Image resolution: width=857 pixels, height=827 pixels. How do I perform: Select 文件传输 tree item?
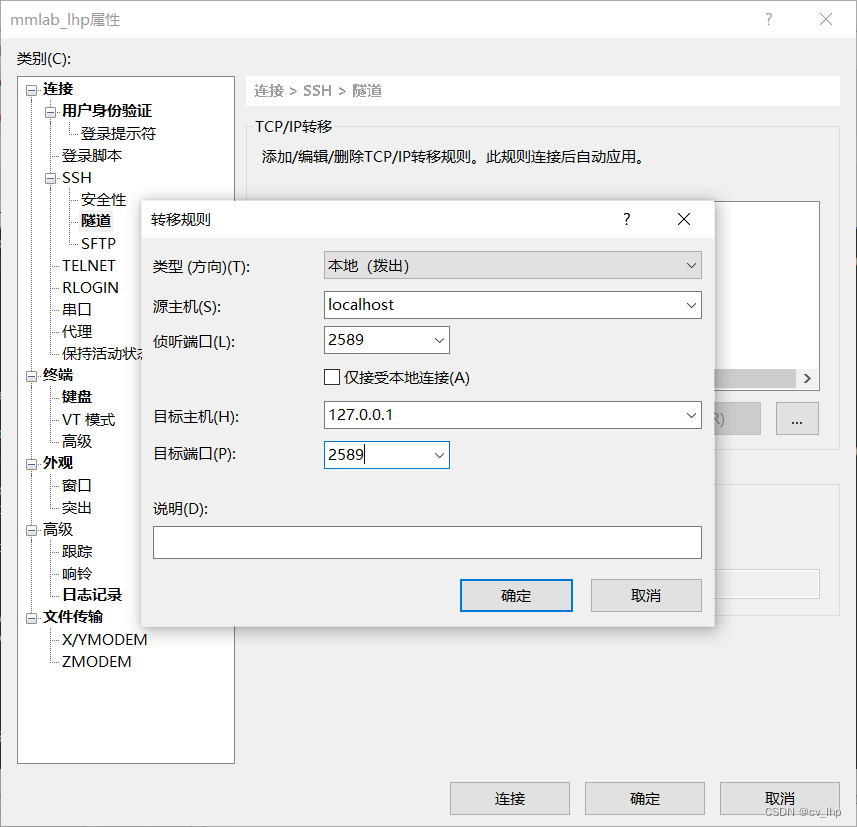(x=73, y=617)
